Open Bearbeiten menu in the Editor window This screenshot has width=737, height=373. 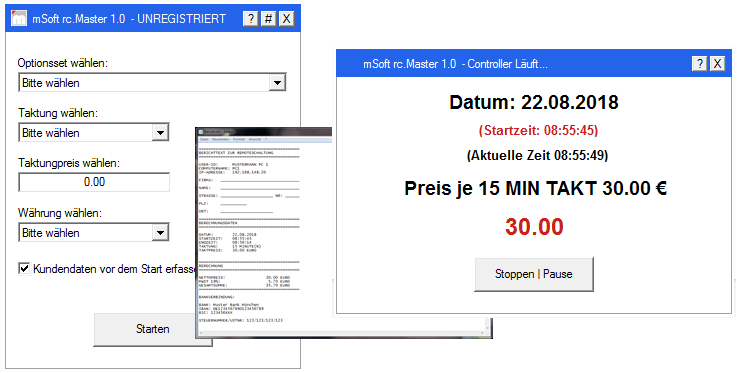[x=220, y=140]
